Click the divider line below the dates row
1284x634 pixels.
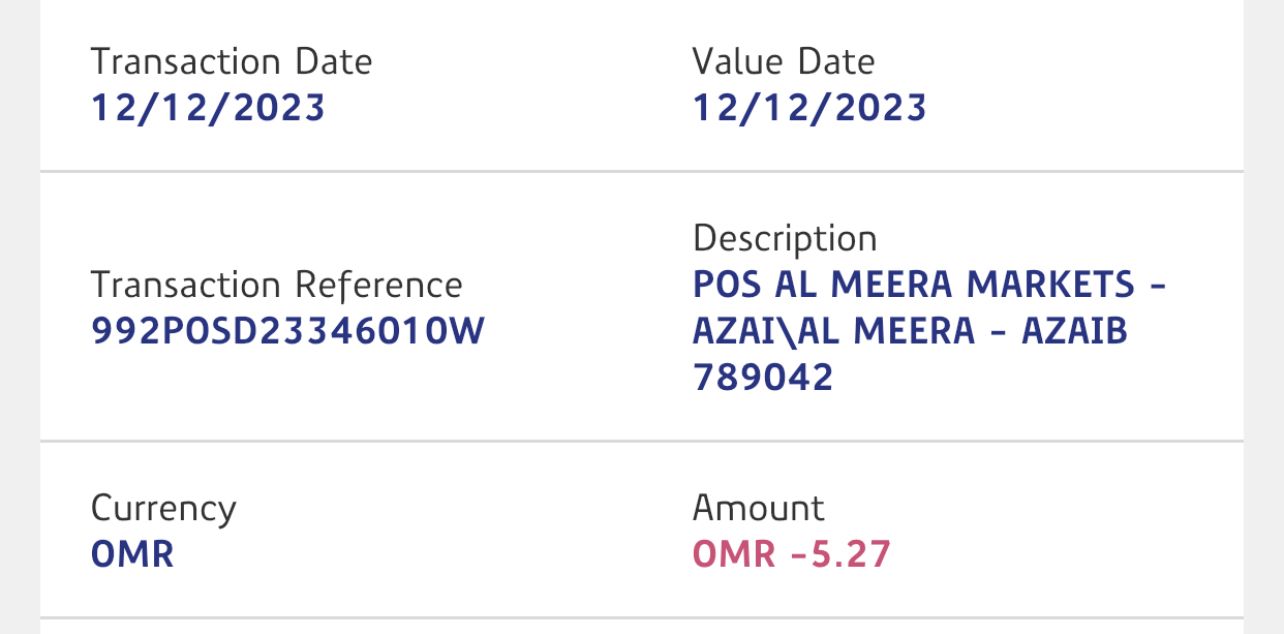[641, 172]
